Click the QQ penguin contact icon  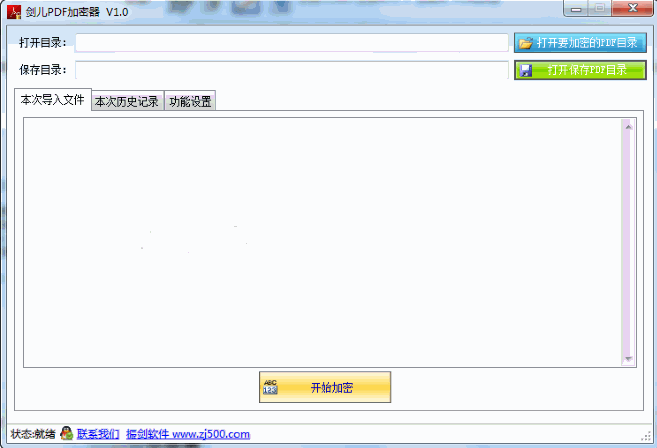[66, 433]
